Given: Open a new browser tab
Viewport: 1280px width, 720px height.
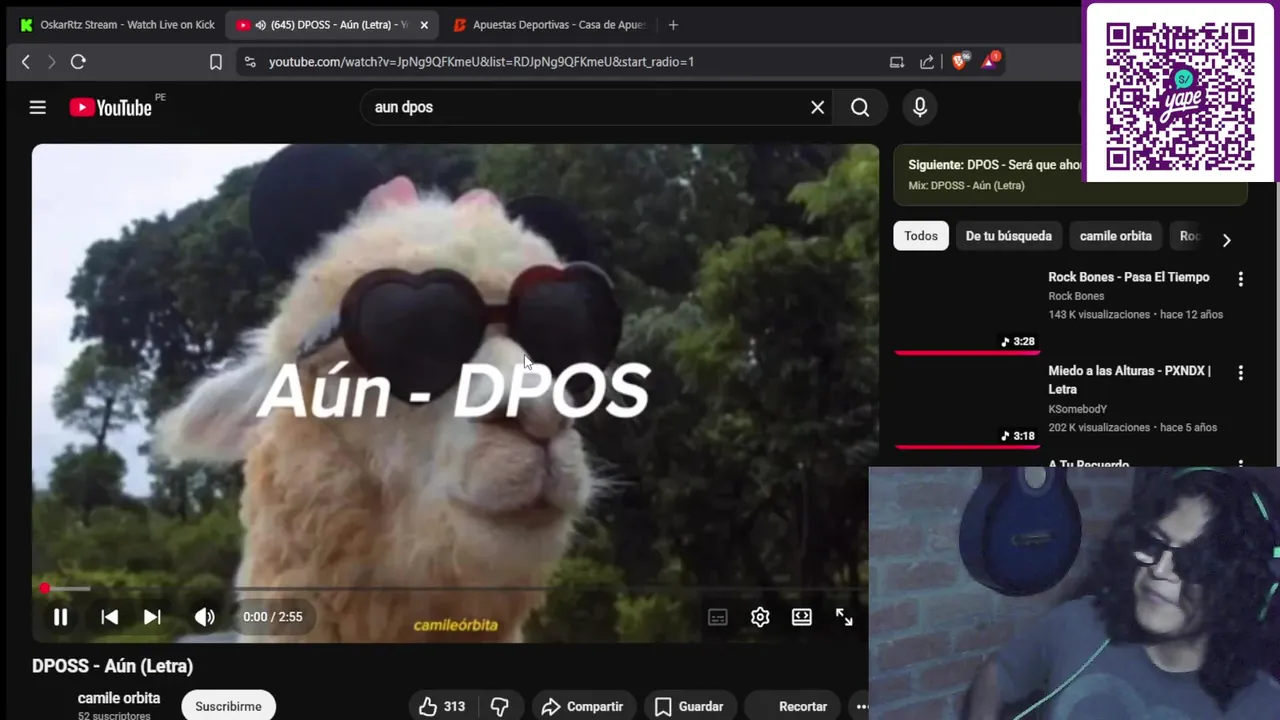Looking at the screenshot, I should 673,25.
